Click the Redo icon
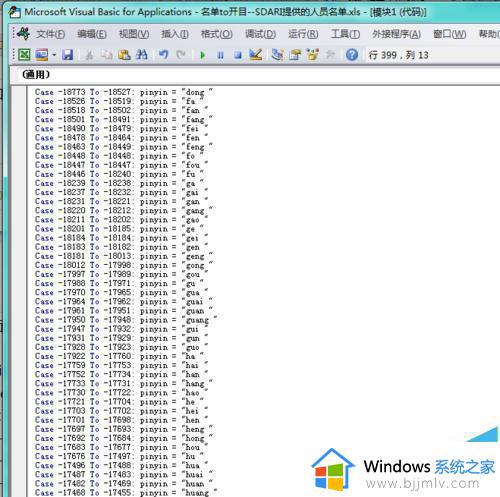The height and width of the screenshot is (497, 500). tap(181, 55)
